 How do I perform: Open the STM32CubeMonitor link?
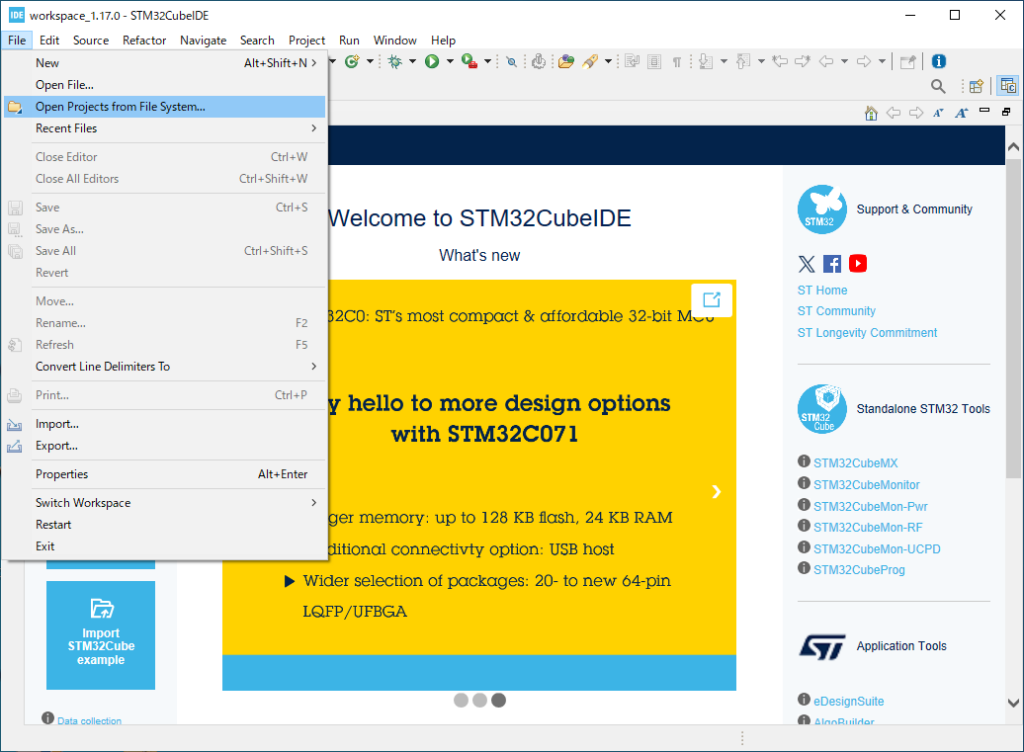point(866,485)
